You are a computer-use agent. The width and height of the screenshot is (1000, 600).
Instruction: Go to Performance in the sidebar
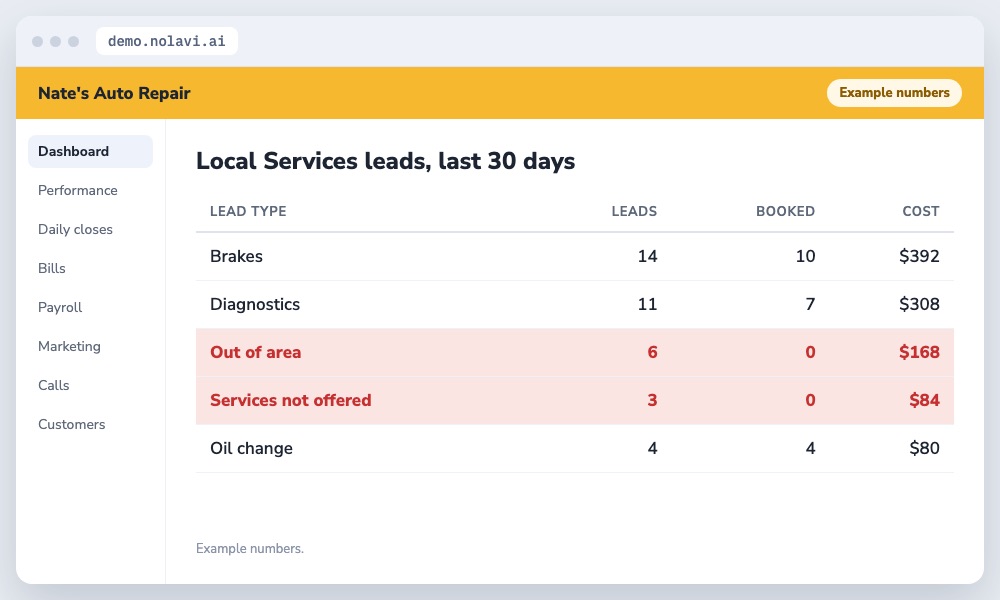[x=78, y=190]
